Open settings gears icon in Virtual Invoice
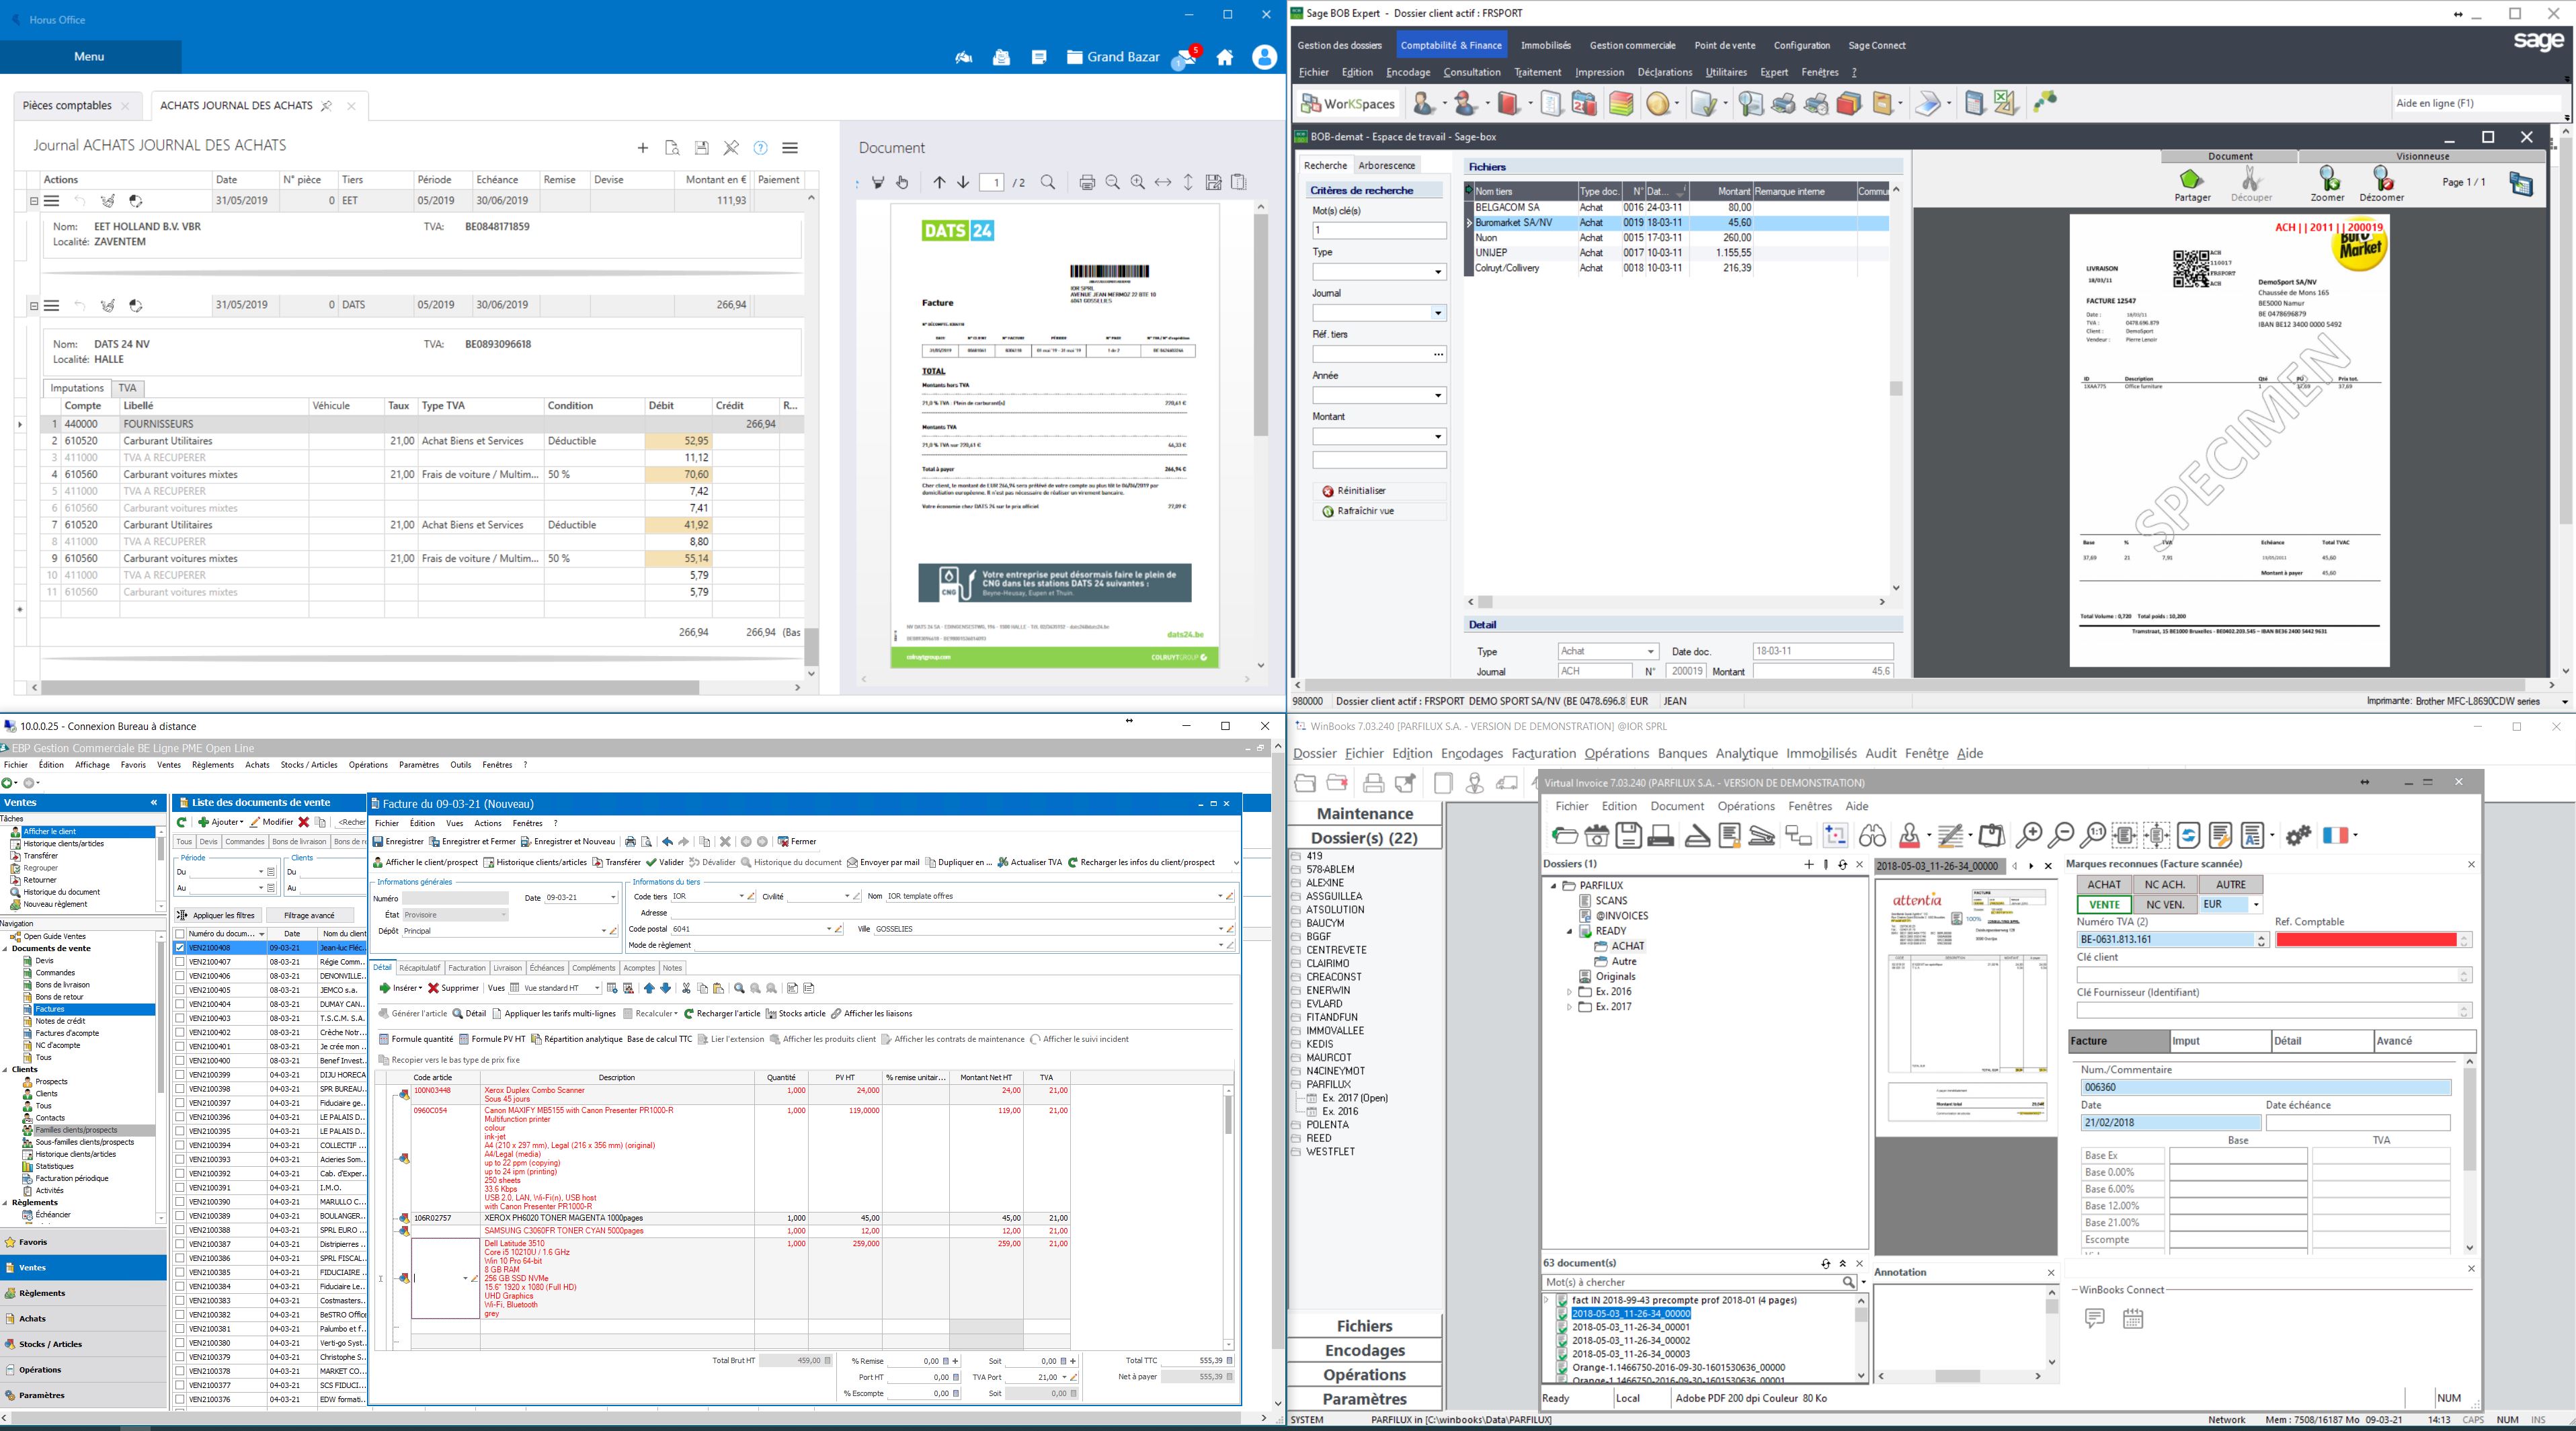This screenshot has height=1431, width=2576. point(2299,835)
